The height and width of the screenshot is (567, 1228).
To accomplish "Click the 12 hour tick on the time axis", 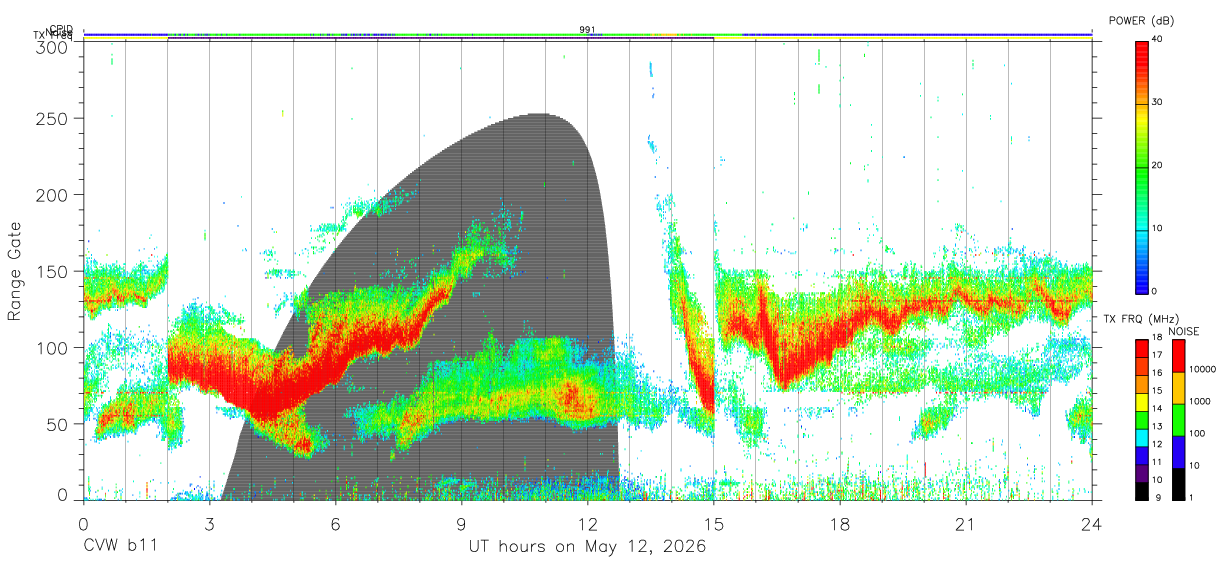I will [588, 524].
